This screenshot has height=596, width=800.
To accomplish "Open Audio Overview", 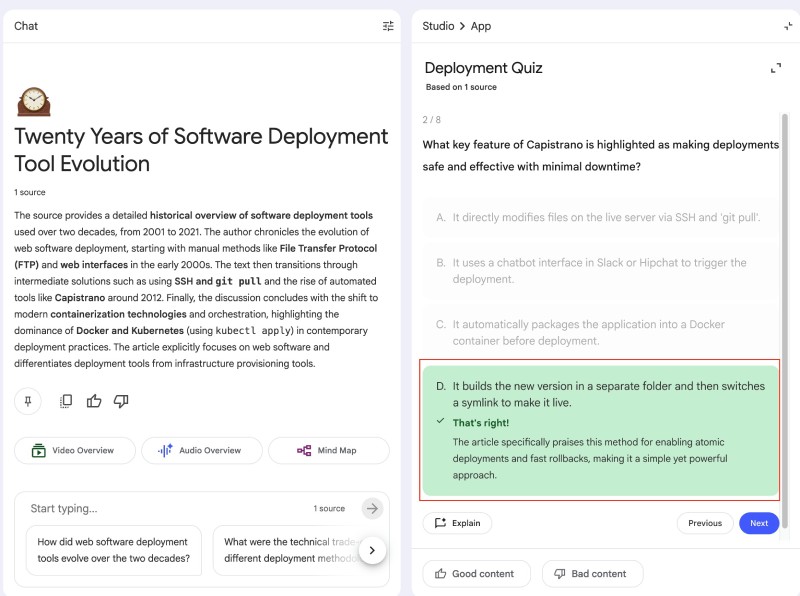I will (201, 451).
